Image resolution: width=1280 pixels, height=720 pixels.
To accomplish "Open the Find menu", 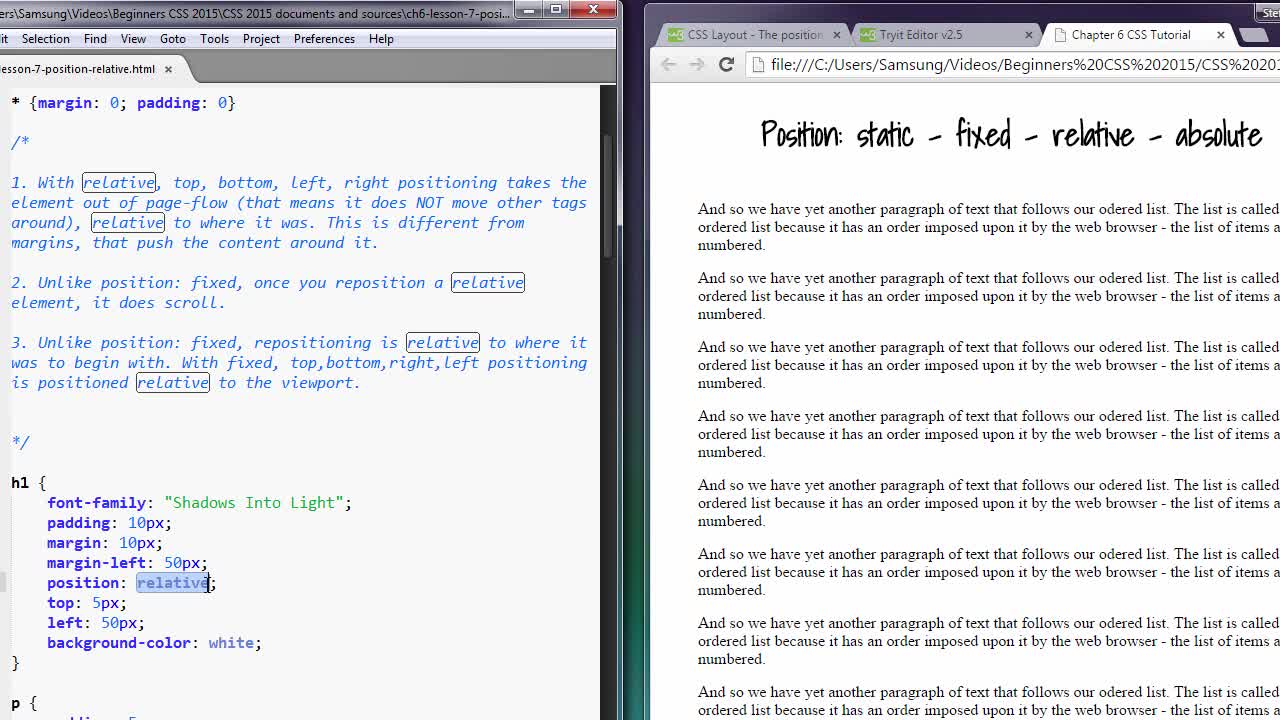I will [x=95, y=39].
